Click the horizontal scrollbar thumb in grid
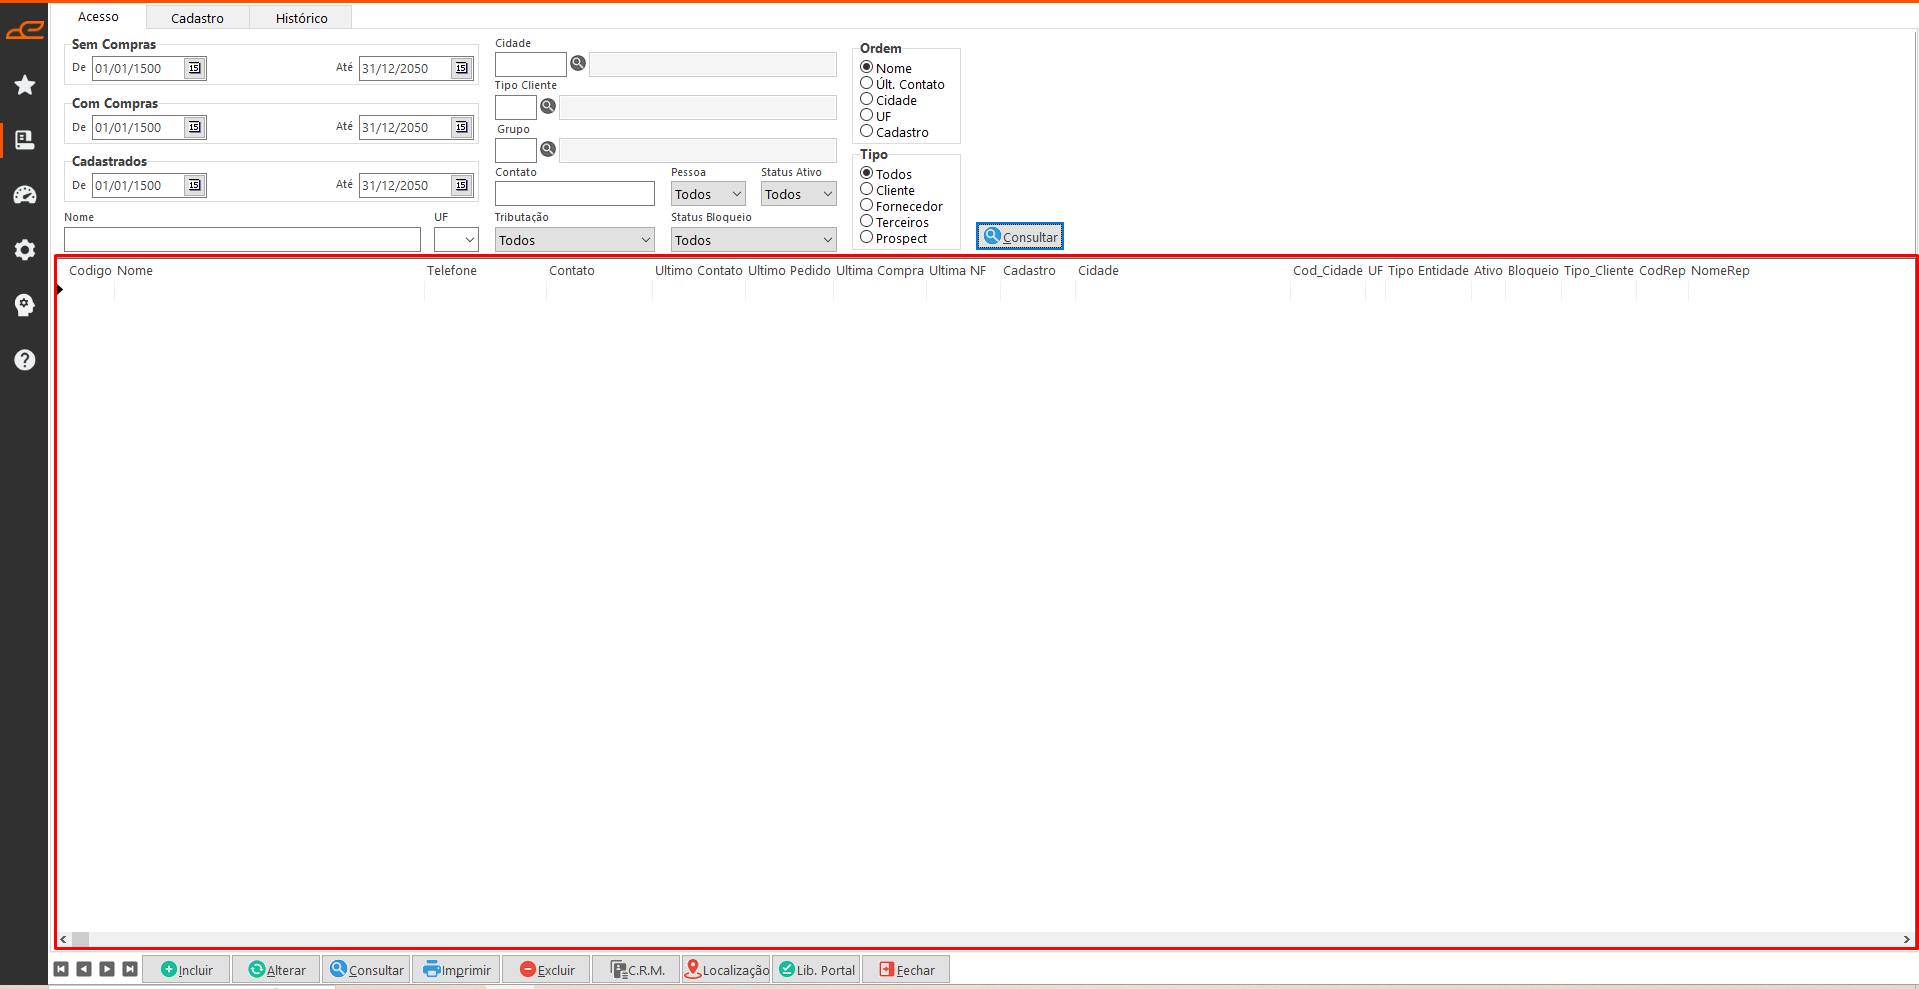 tap(81, 939)
